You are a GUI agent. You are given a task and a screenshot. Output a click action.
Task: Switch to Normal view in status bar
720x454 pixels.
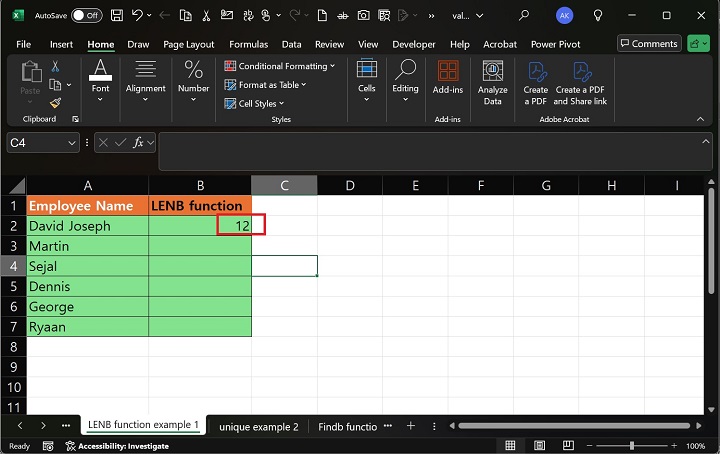coord(510,446)
